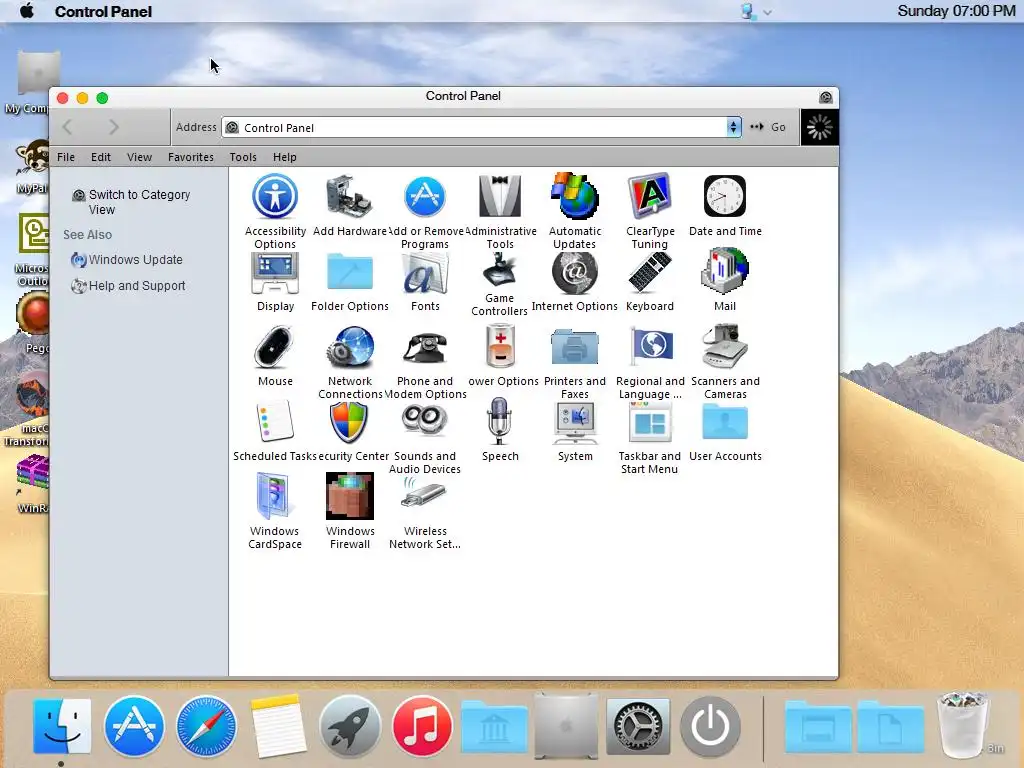1024x768 pixels.
Task: Open App Store in the dock
Action: [x=134, y=726]
